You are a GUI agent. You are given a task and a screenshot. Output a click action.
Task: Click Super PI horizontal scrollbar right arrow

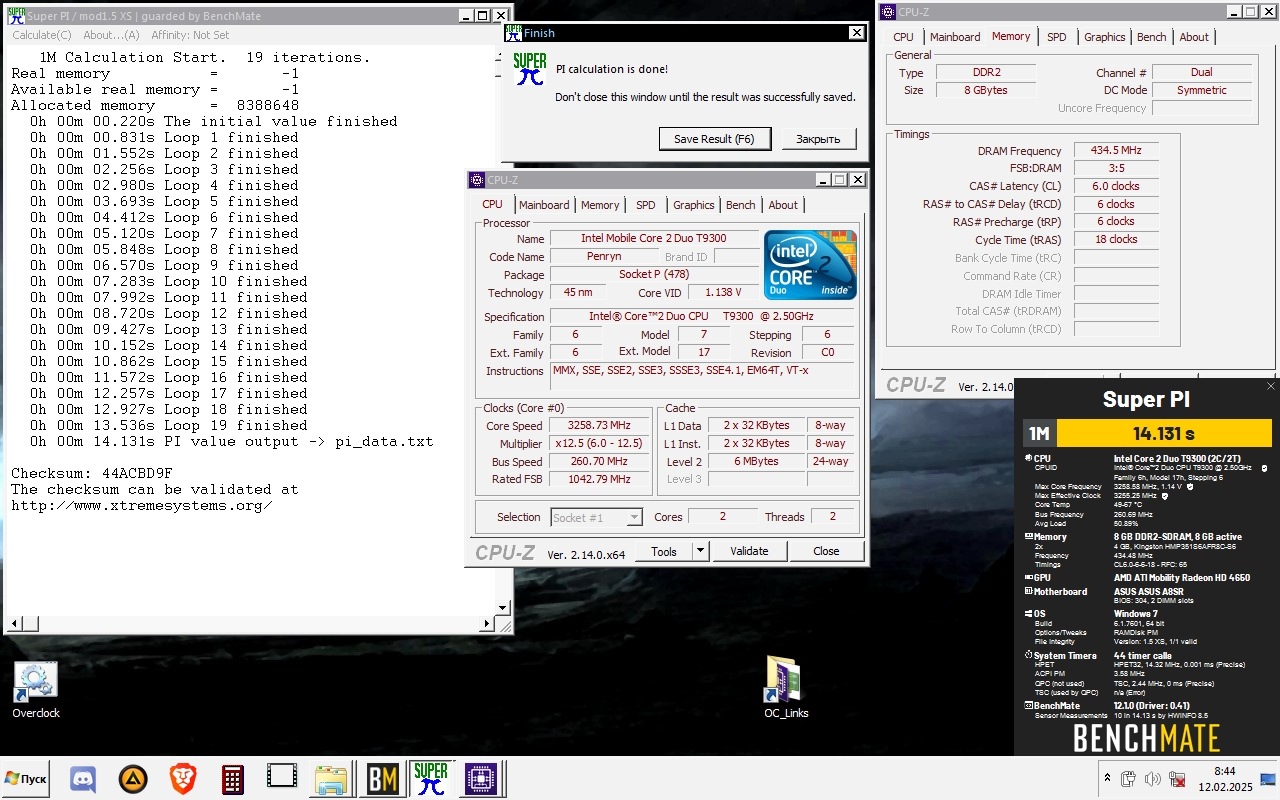[488, 624]
